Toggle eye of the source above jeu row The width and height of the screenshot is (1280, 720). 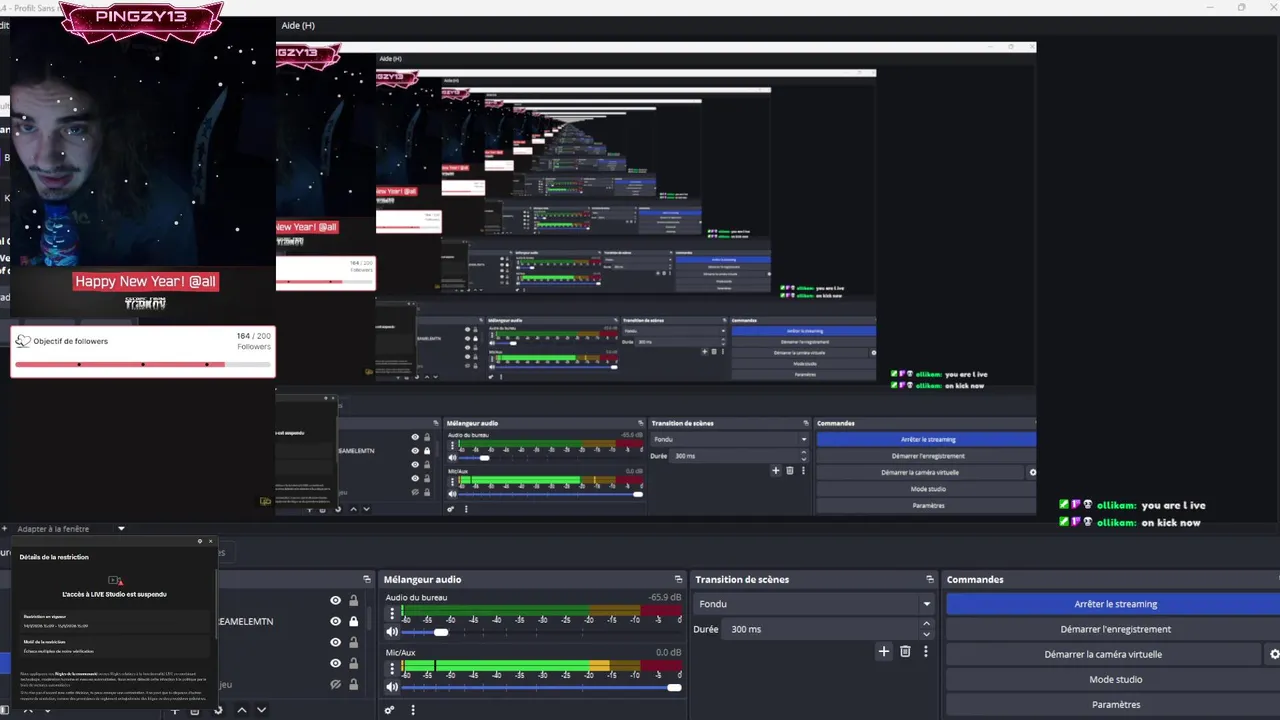click(336, 663)
